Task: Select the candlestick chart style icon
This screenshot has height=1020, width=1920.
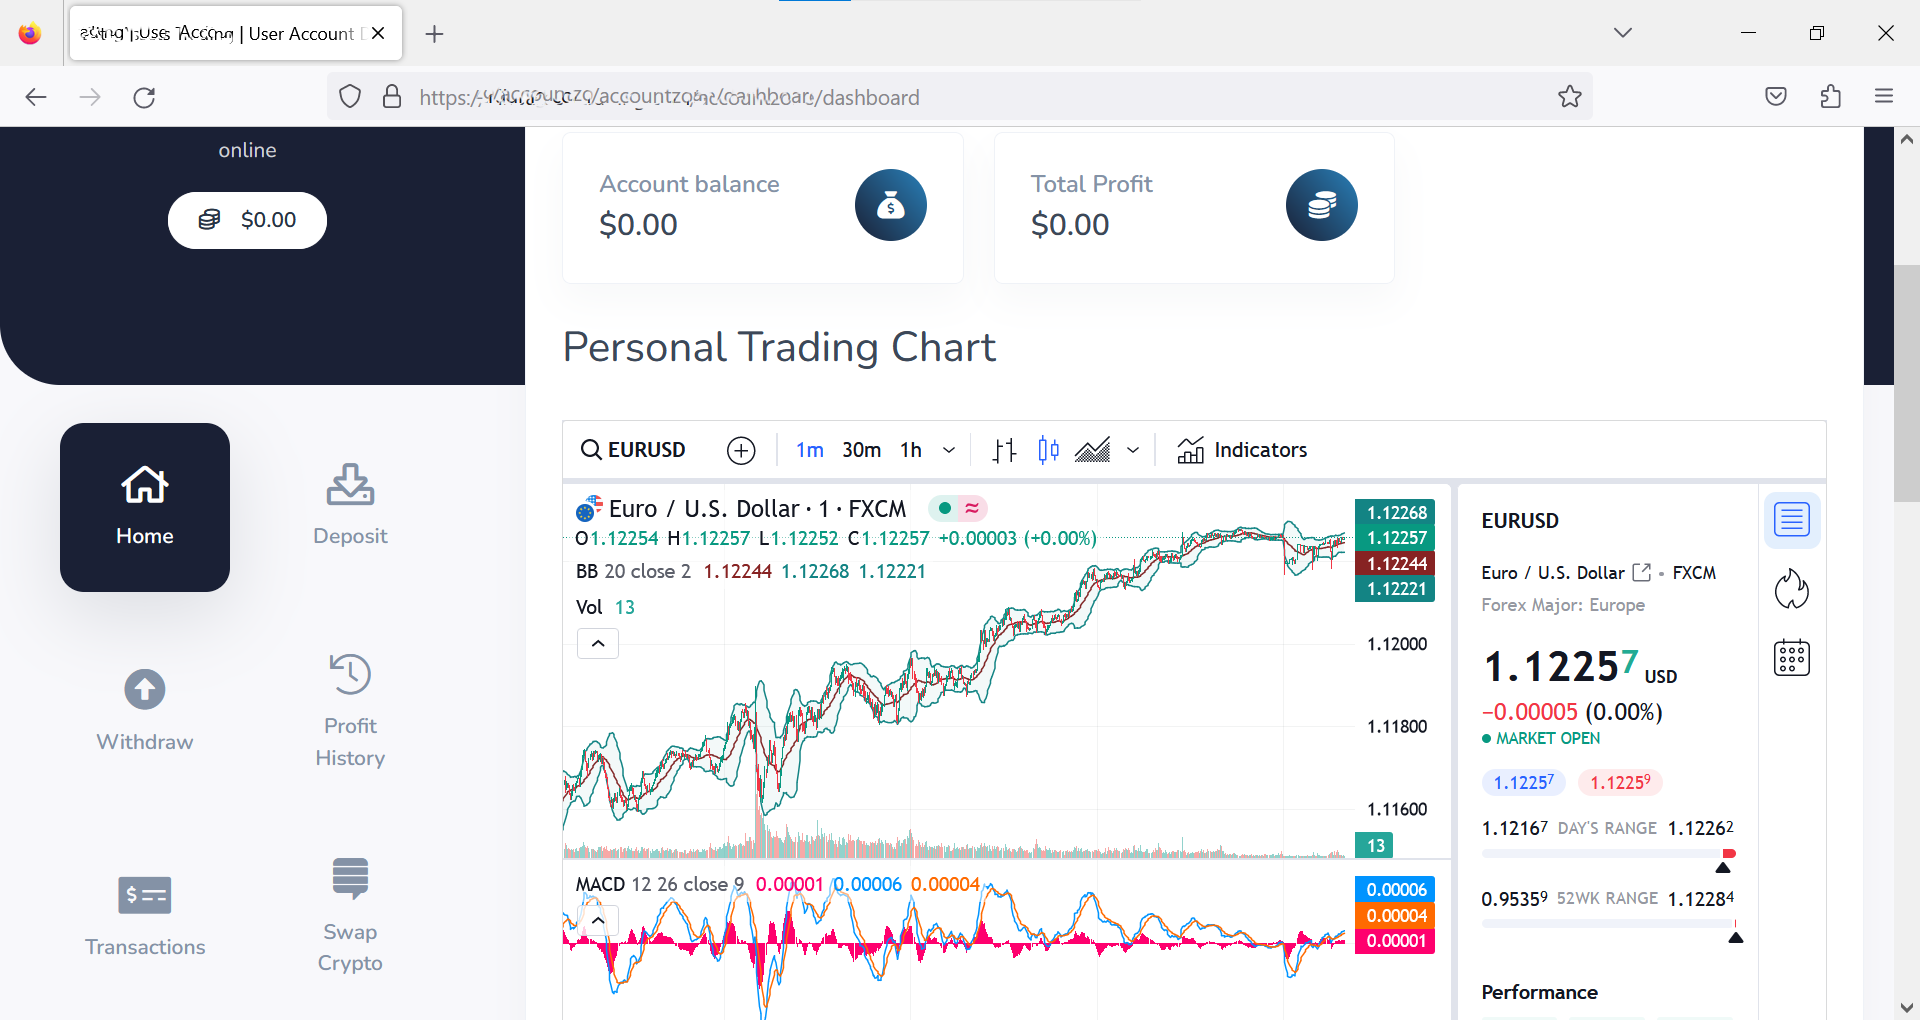Action: pos(1048,451)
